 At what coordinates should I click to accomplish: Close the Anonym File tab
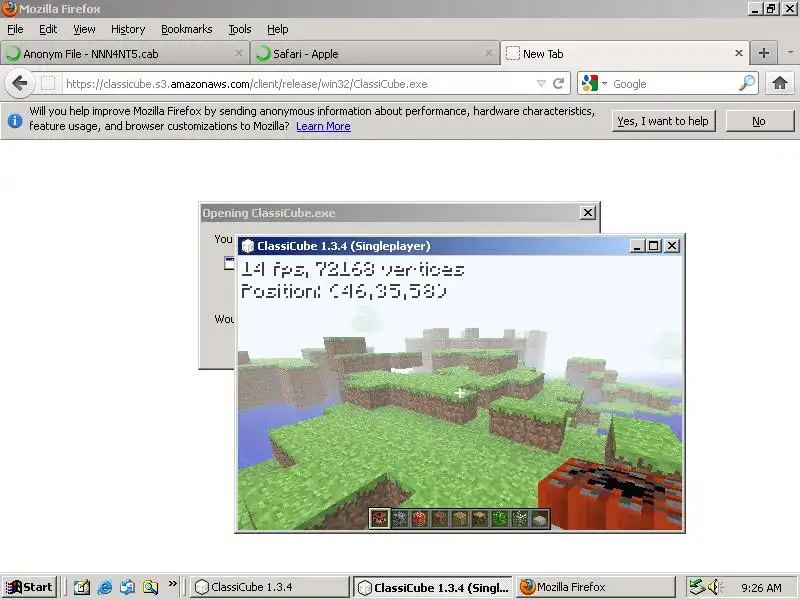(238, 53)
